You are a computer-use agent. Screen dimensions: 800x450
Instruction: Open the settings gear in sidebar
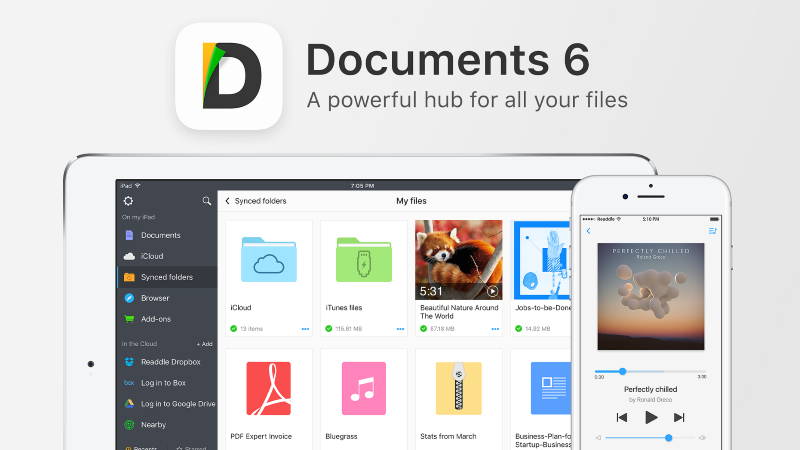point(128,201)
